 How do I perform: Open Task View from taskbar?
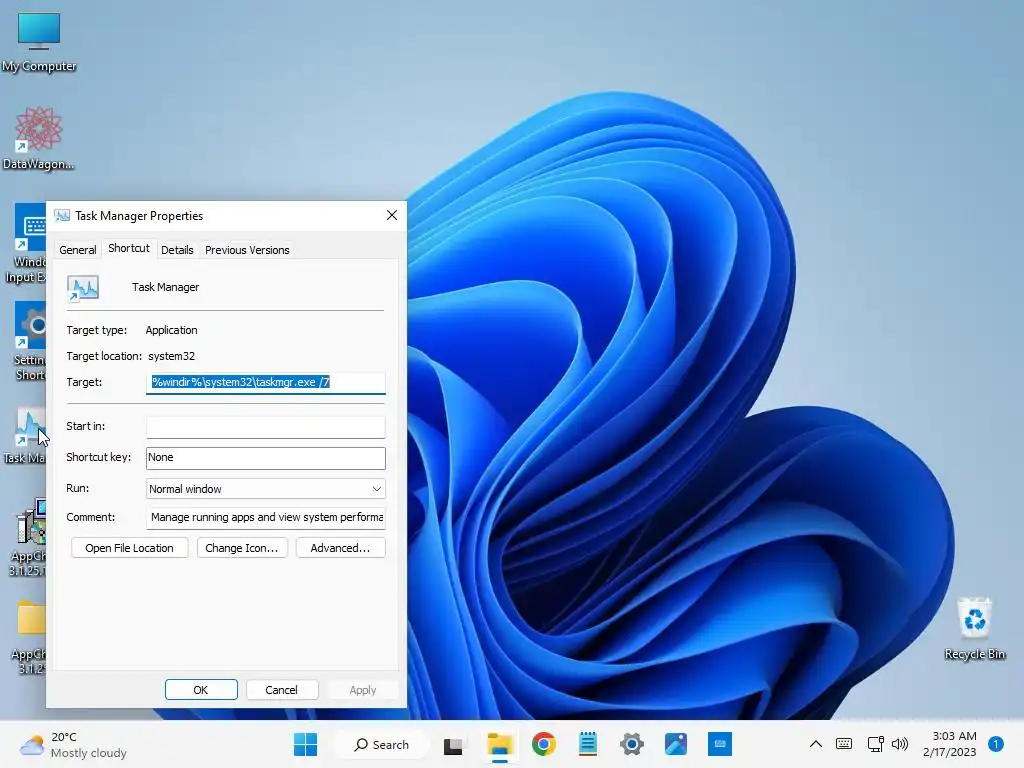coord(453,745)
